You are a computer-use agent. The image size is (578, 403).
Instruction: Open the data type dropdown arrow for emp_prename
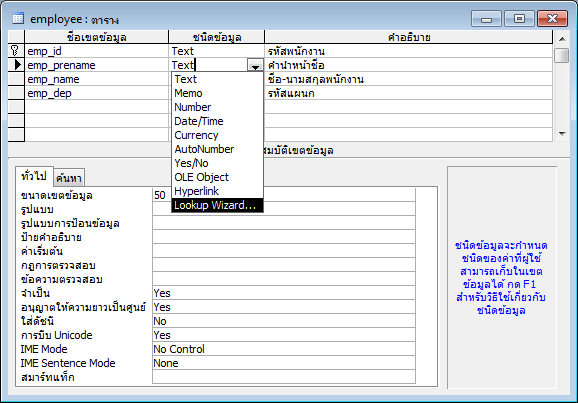(255, 65)
